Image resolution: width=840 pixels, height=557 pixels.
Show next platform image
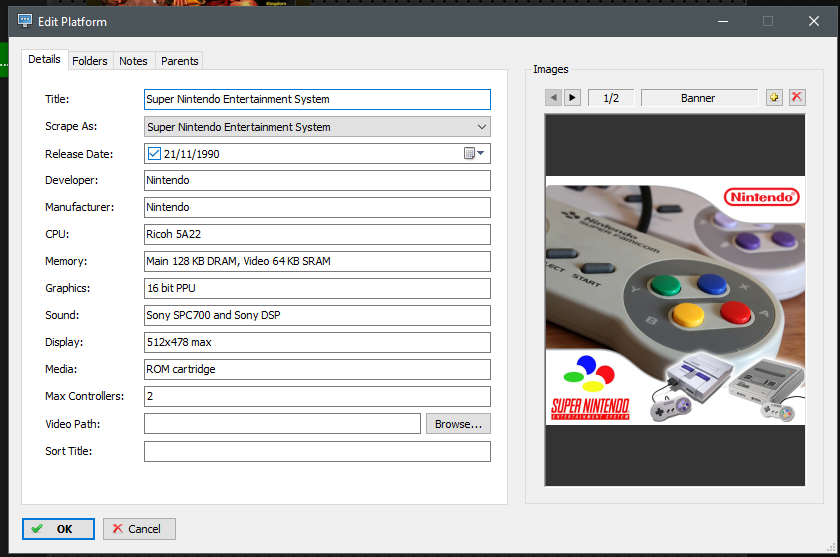pyautogui.click(x=573, y=97)
